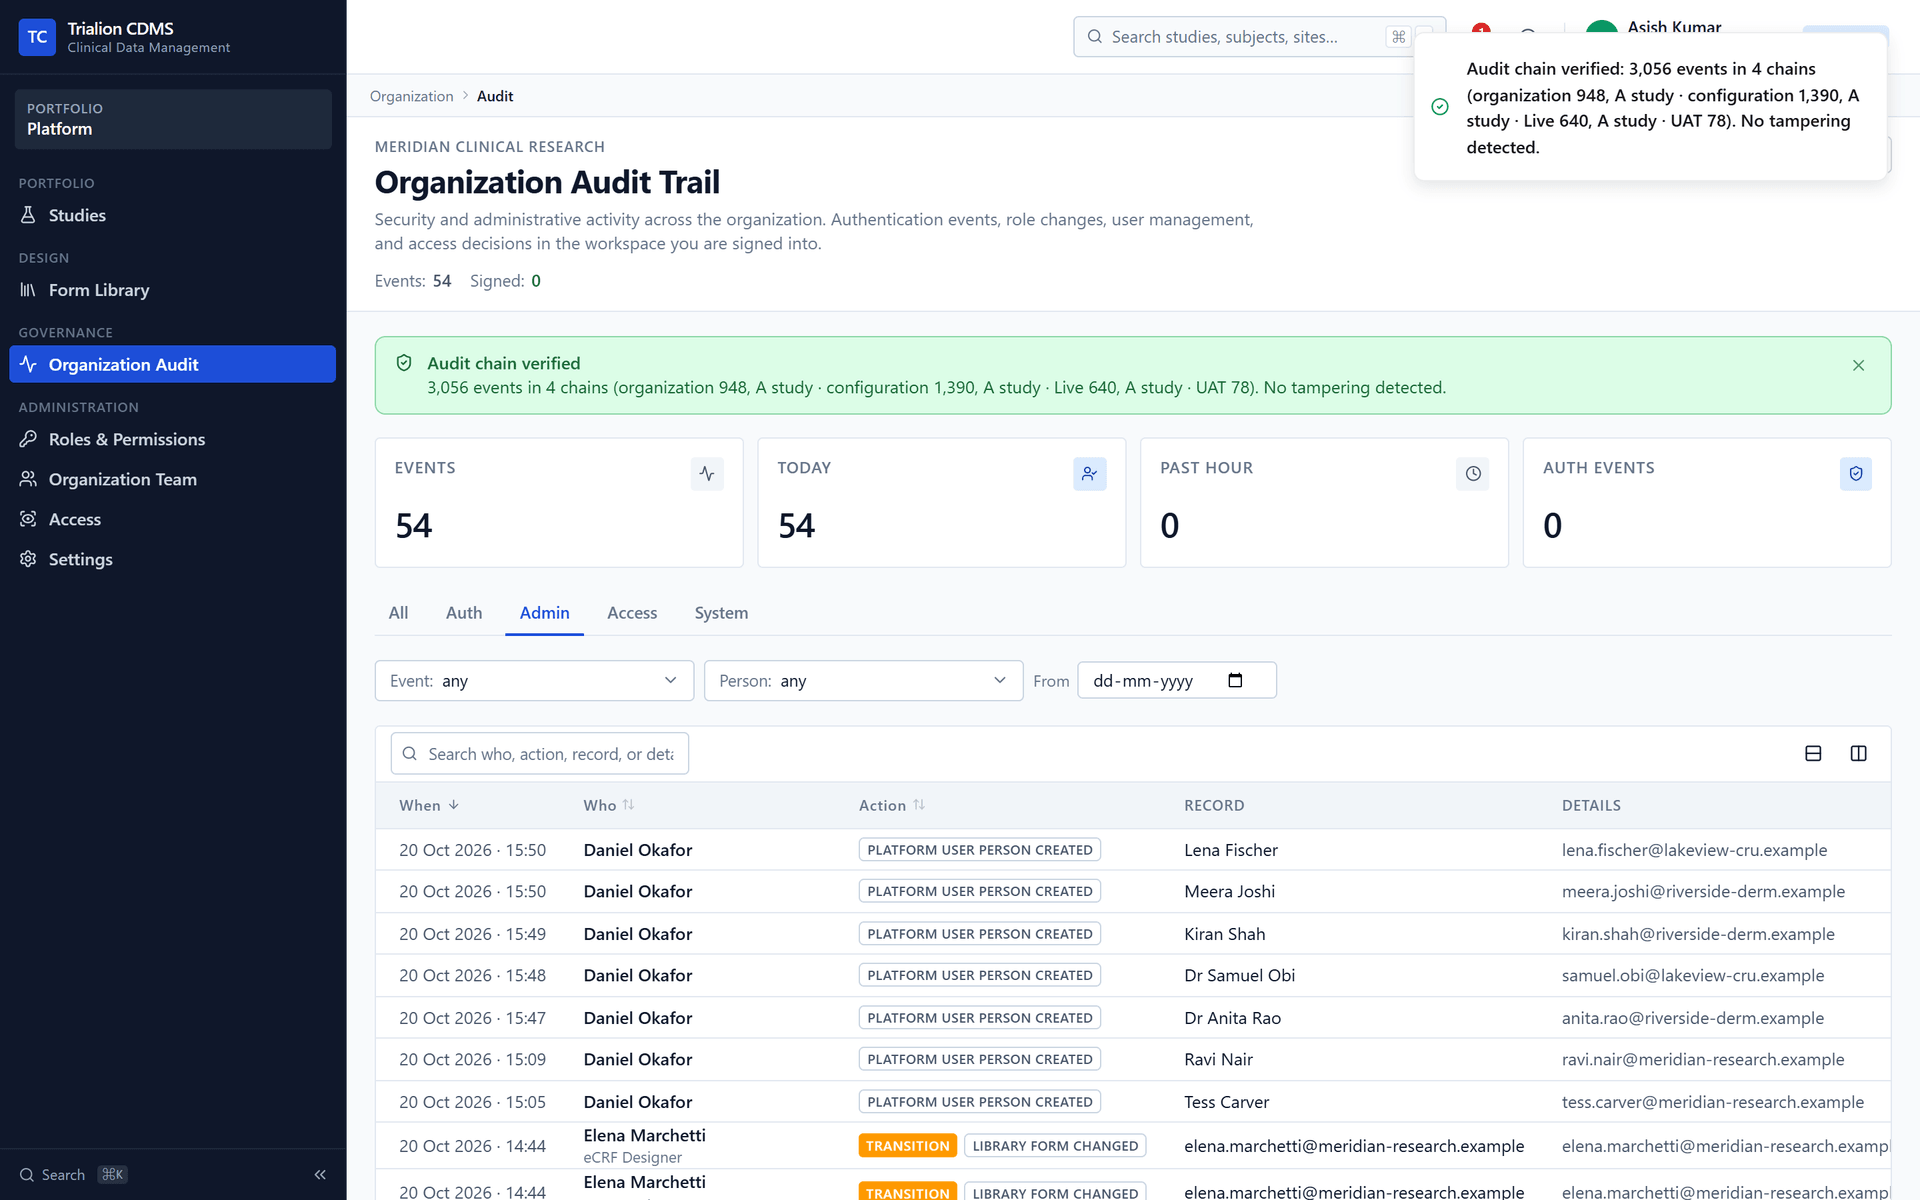Open Settings in the sidebar
Viewport: 1920px width, 1200px height.
[172, 559]
